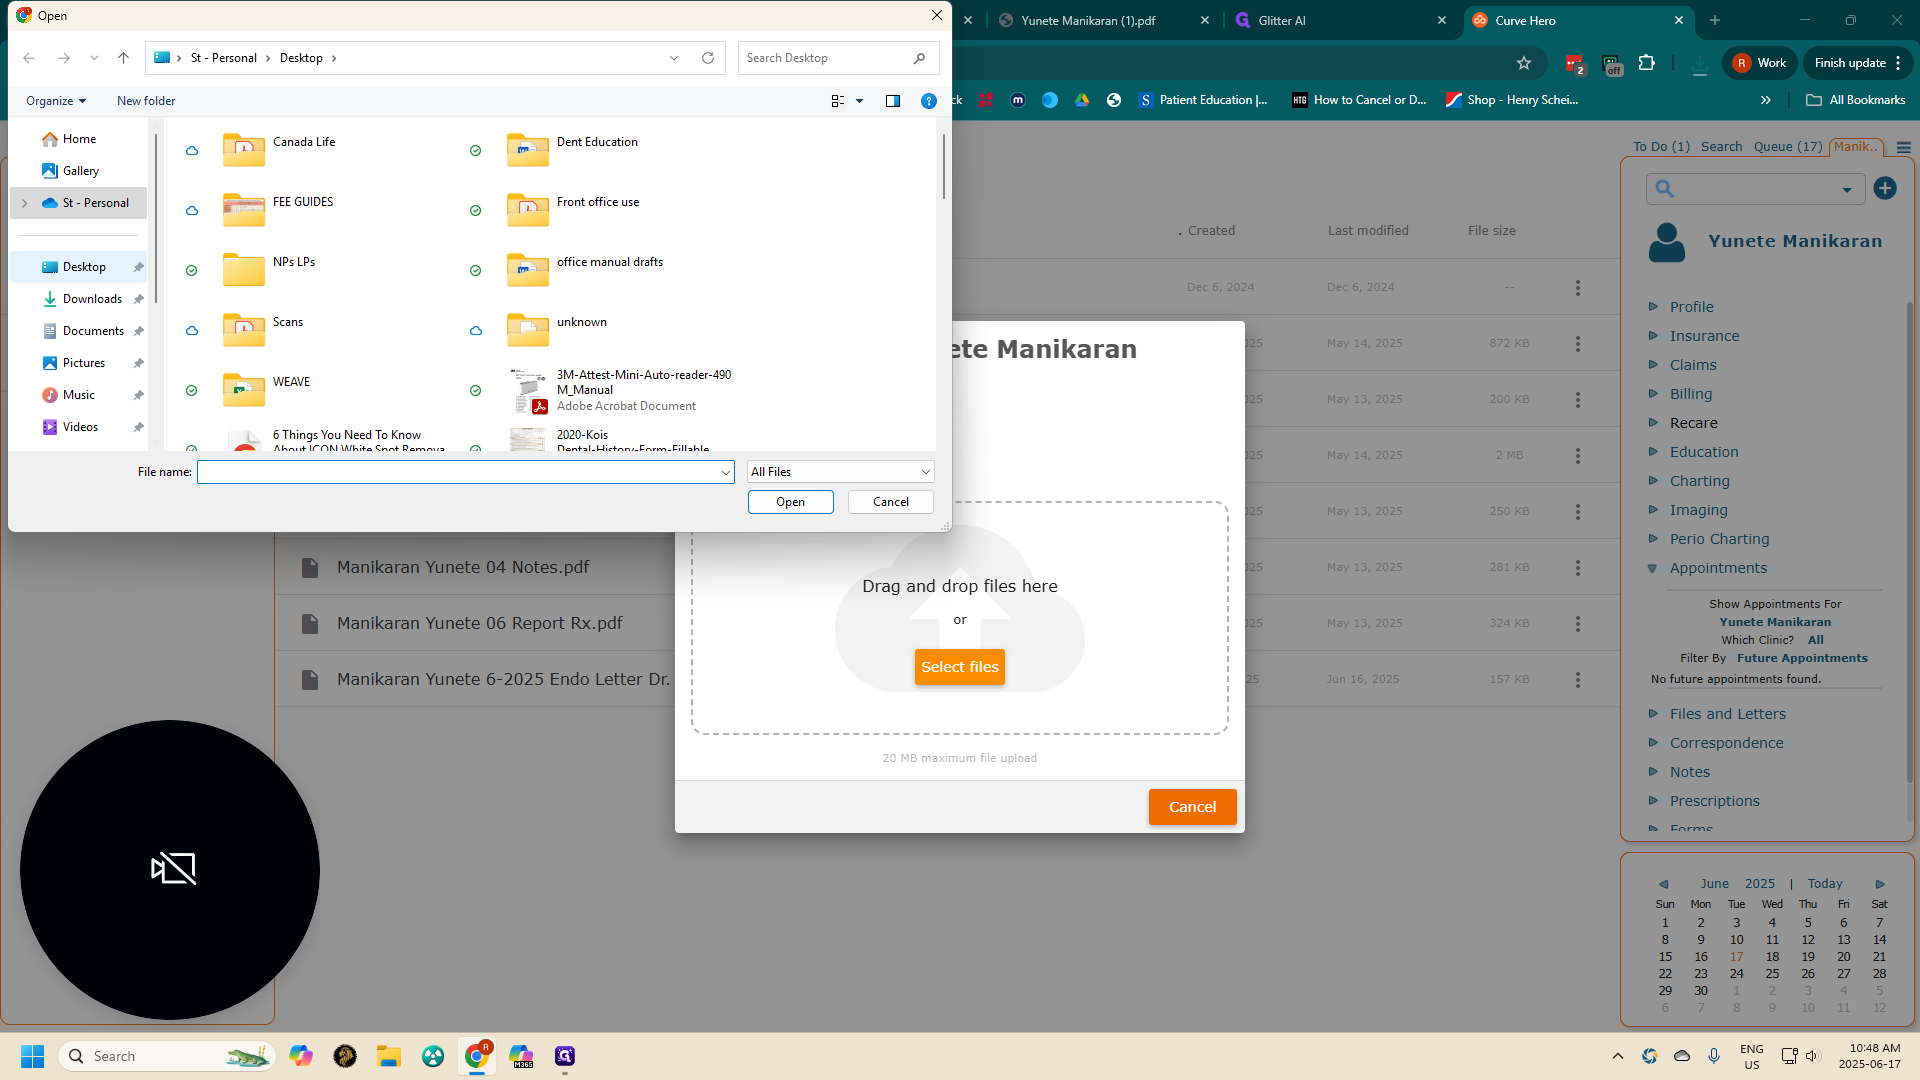Open the view layout options icon
Image resolution: width=1920 pixels, height=1080 pixels.
point(838,101)
